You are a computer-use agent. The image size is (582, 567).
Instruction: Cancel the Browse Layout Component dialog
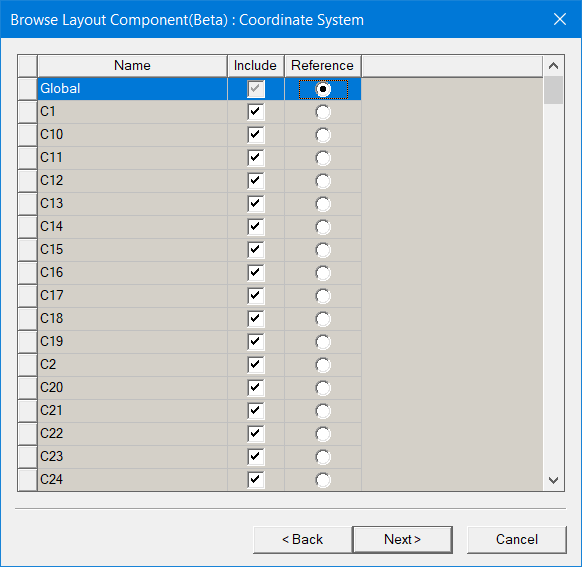click(x=517, y=539)
